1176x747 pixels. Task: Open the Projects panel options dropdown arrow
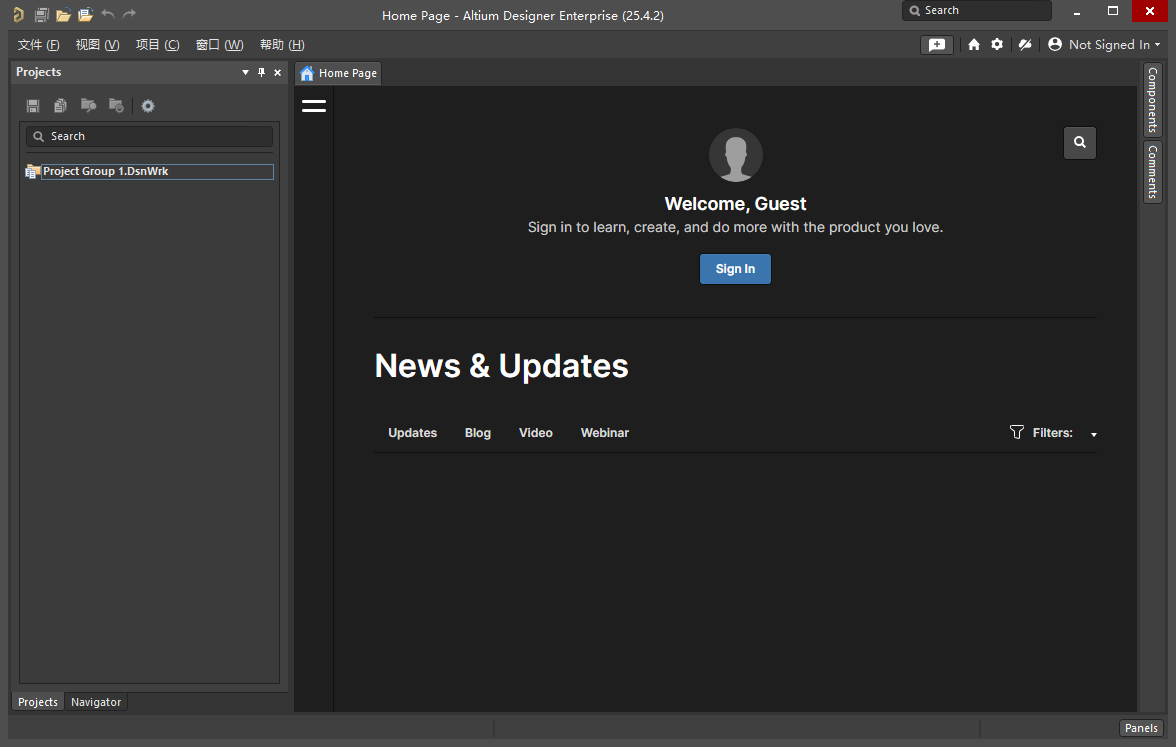pyautogui.click(x=245, y=72)
